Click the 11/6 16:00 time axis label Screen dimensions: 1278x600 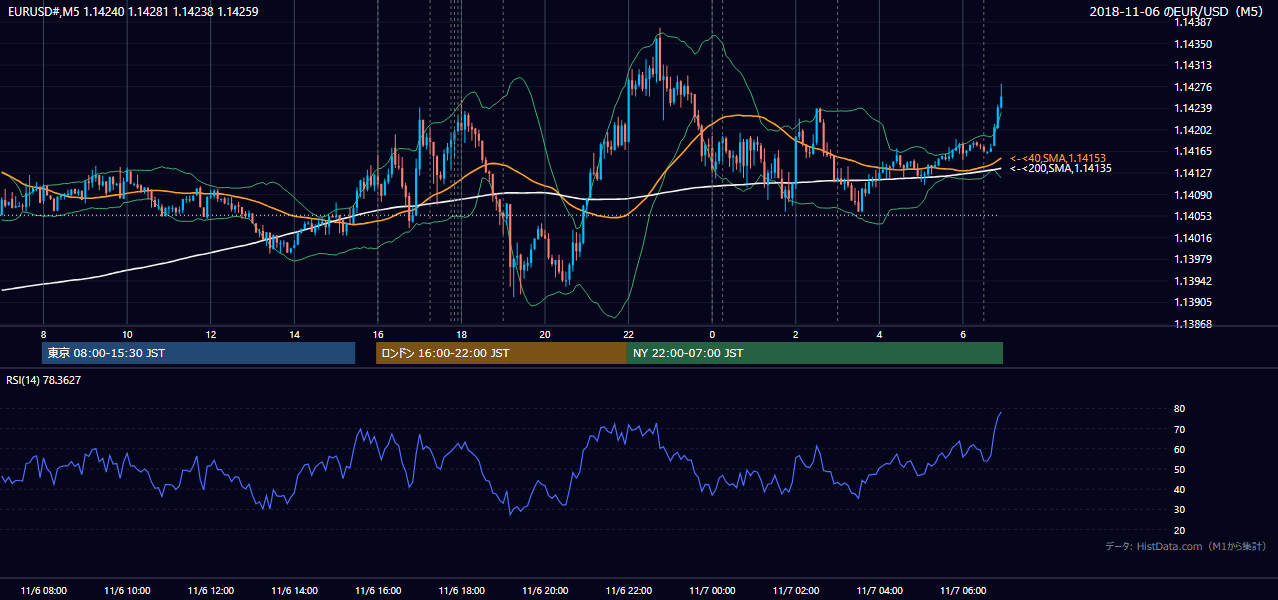click(x=378, y=591)
